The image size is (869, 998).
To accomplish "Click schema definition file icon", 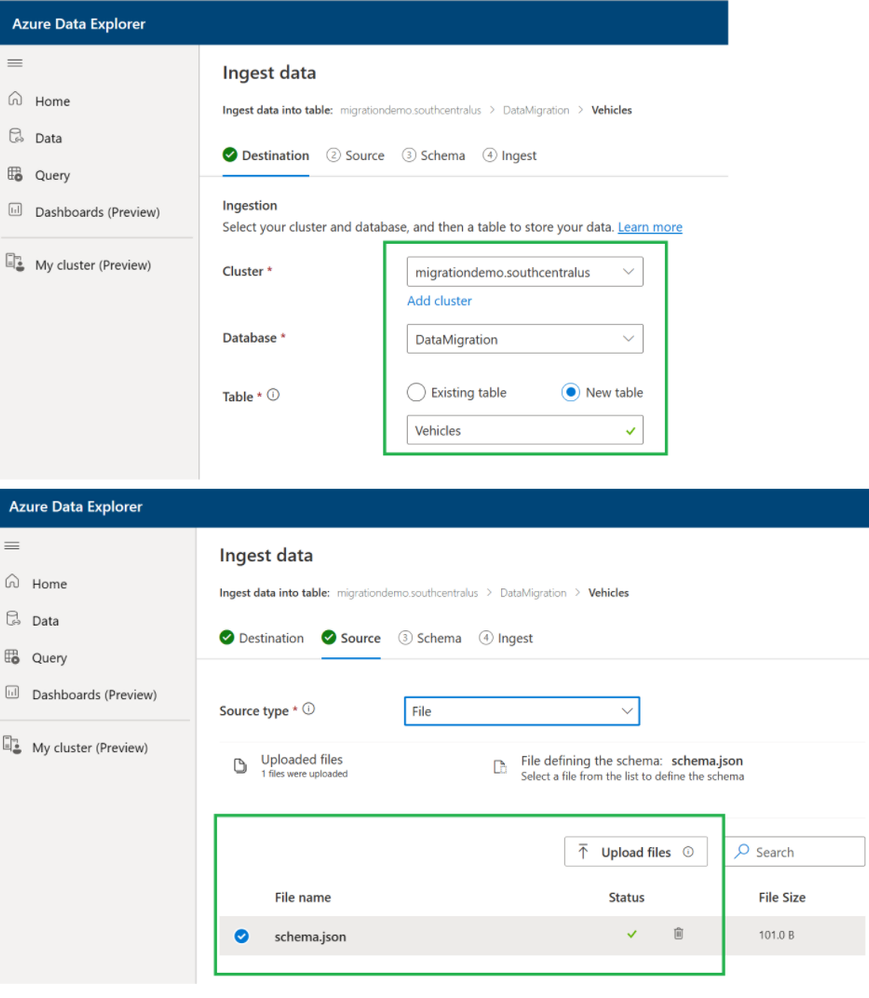I will point(500,766).
